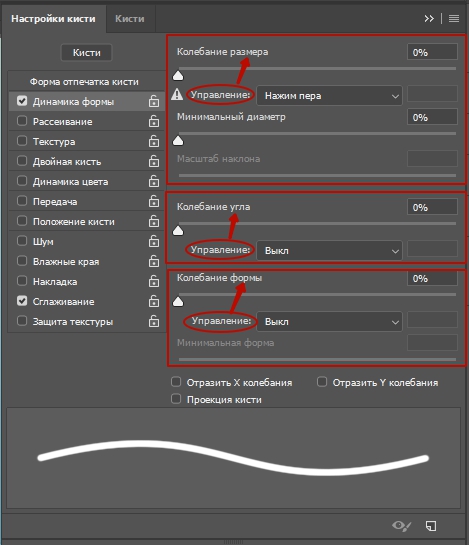
Task: Select the Настройки кисти tab
Action: [53, 18]
